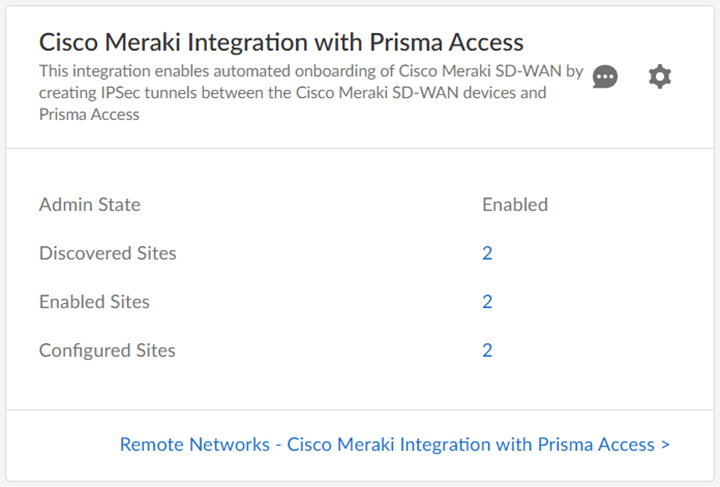Open the comments speech bubble icon
The width and height of the screenshot is (720, 487).
click(605, 77)
